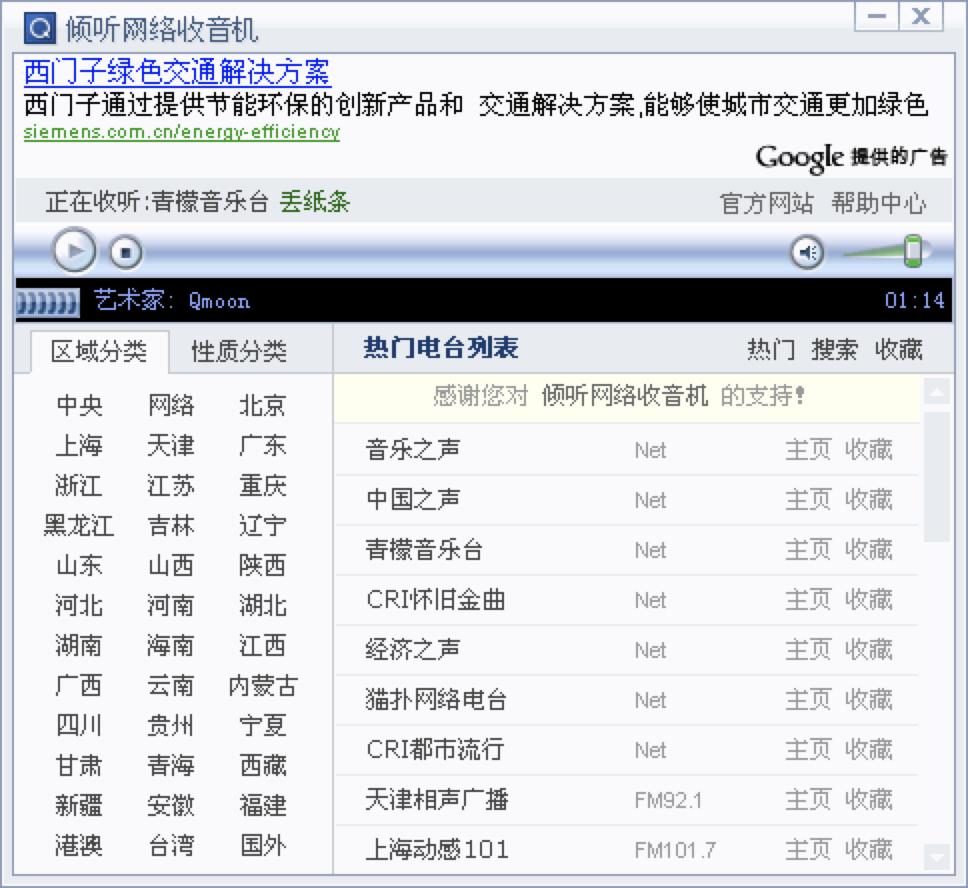Screen dimensions: 968x888
Task: Select the 广东 region
Action: pos(262,445)
